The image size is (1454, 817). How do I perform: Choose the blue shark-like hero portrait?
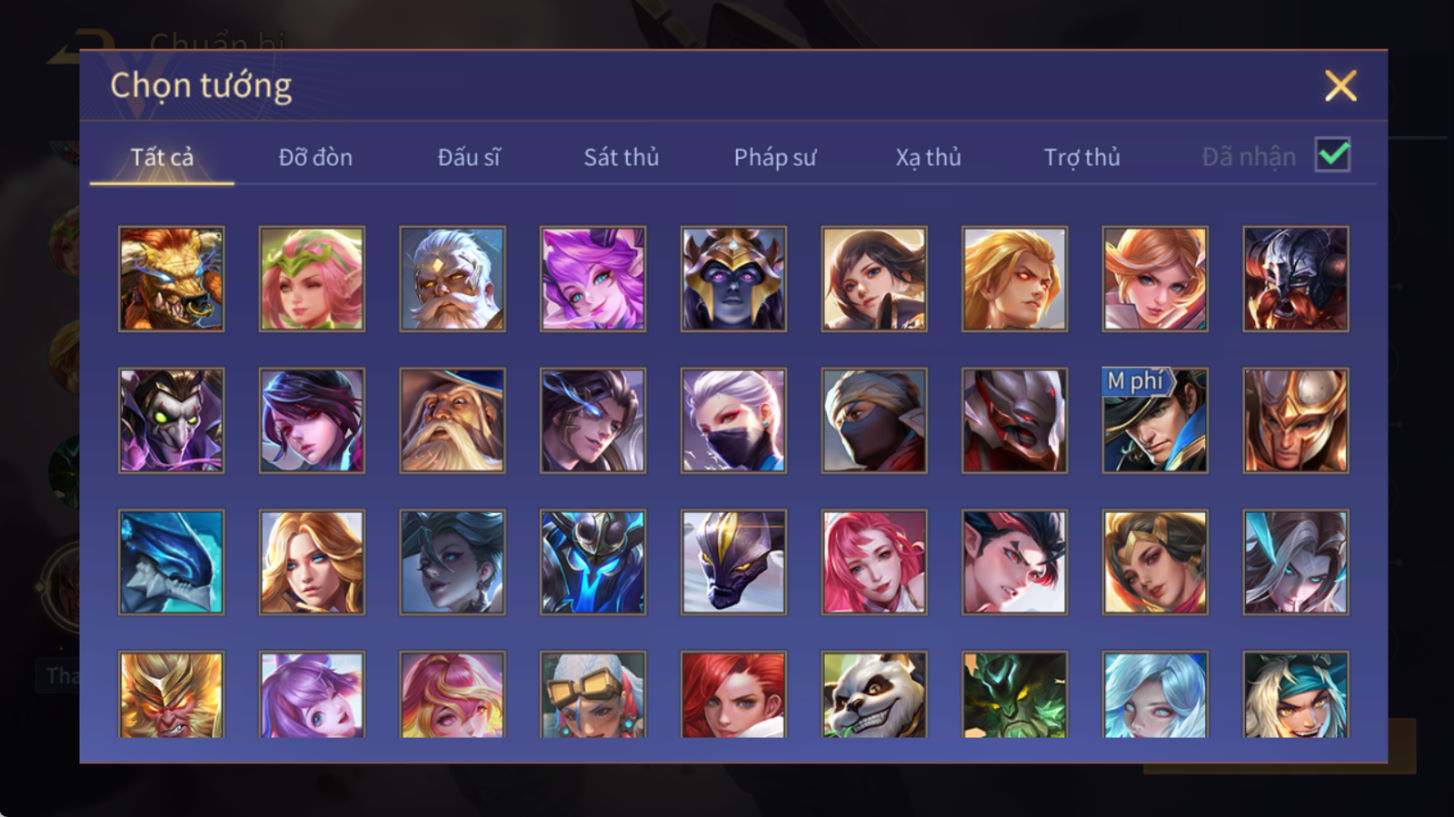point(171,562)
